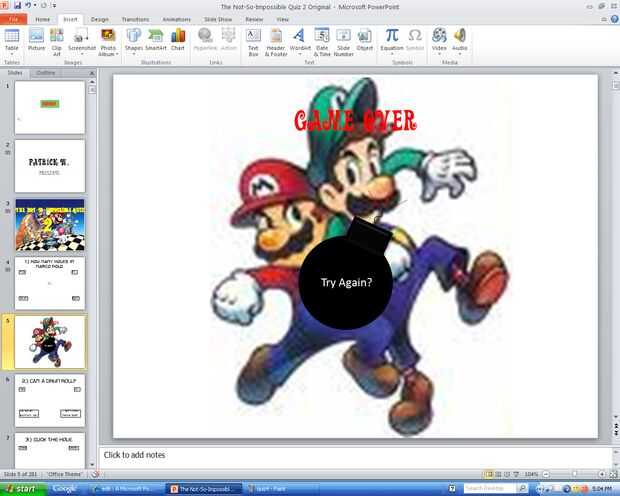Switch to Normal view in status bar
This screenshot has width=620, height=496.
pos(489,474)
